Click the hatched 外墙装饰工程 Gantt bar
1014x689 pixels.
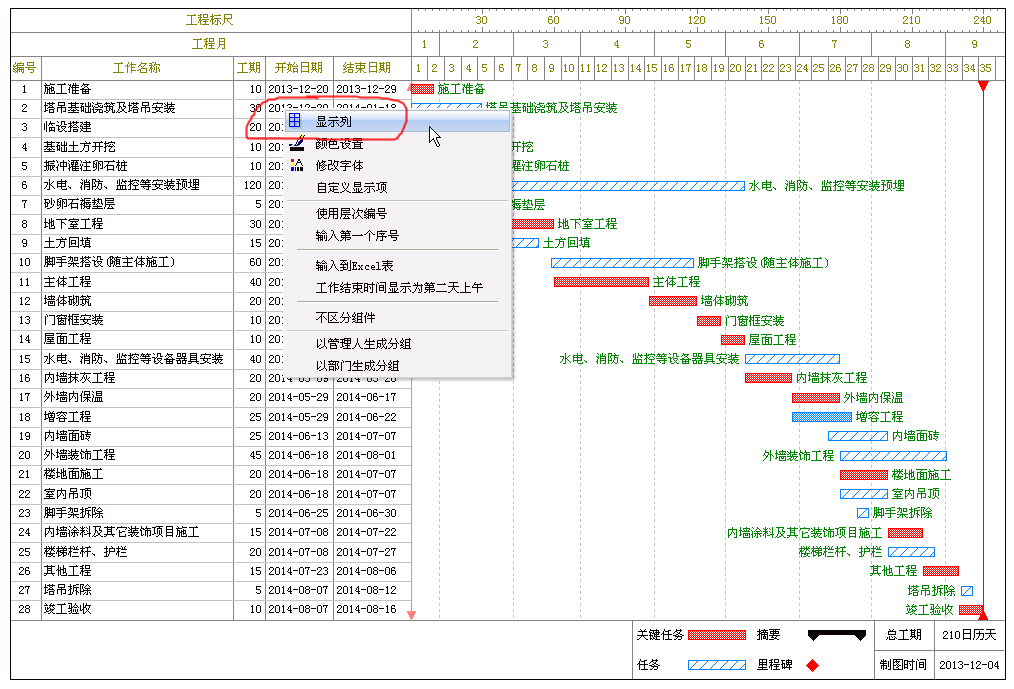(x=893, y=455)
